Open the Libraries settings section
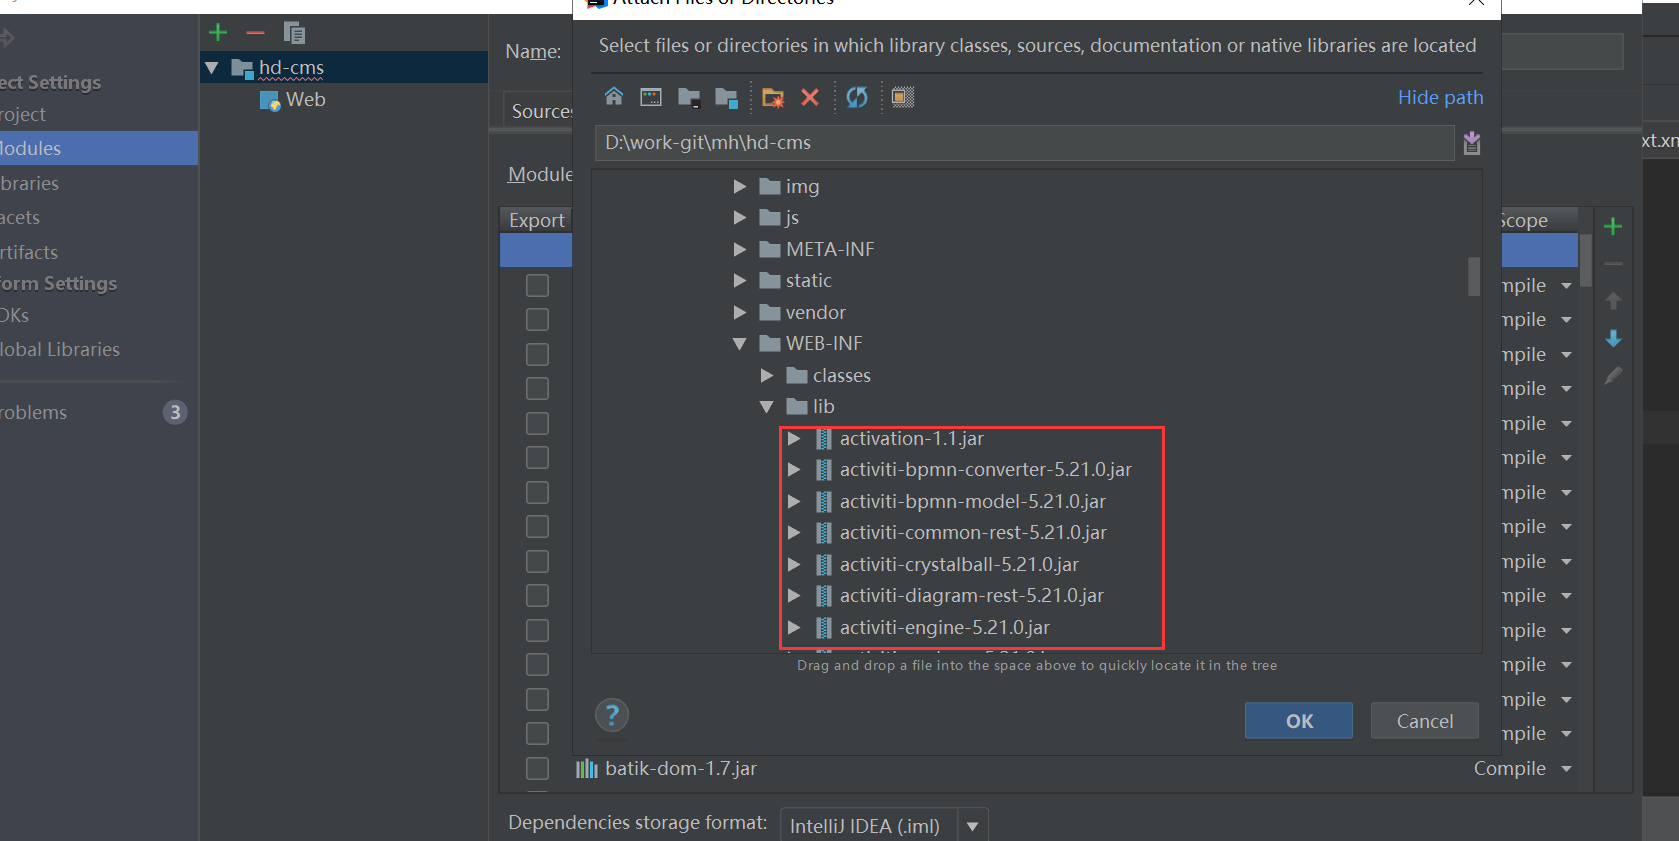The height and width of the screenshot is (841, 1679). 30,183
